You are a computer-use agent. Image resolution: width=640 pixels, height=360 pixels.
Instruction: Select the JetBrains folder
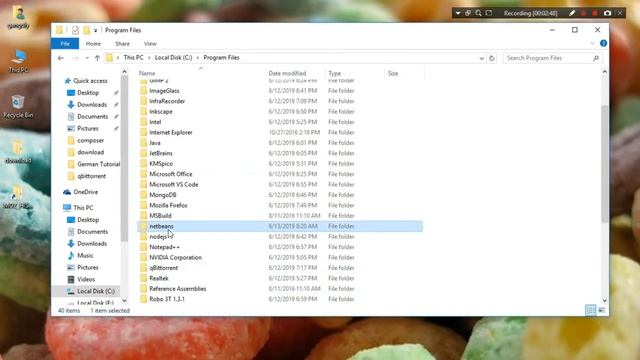click(x=161, y=153)
